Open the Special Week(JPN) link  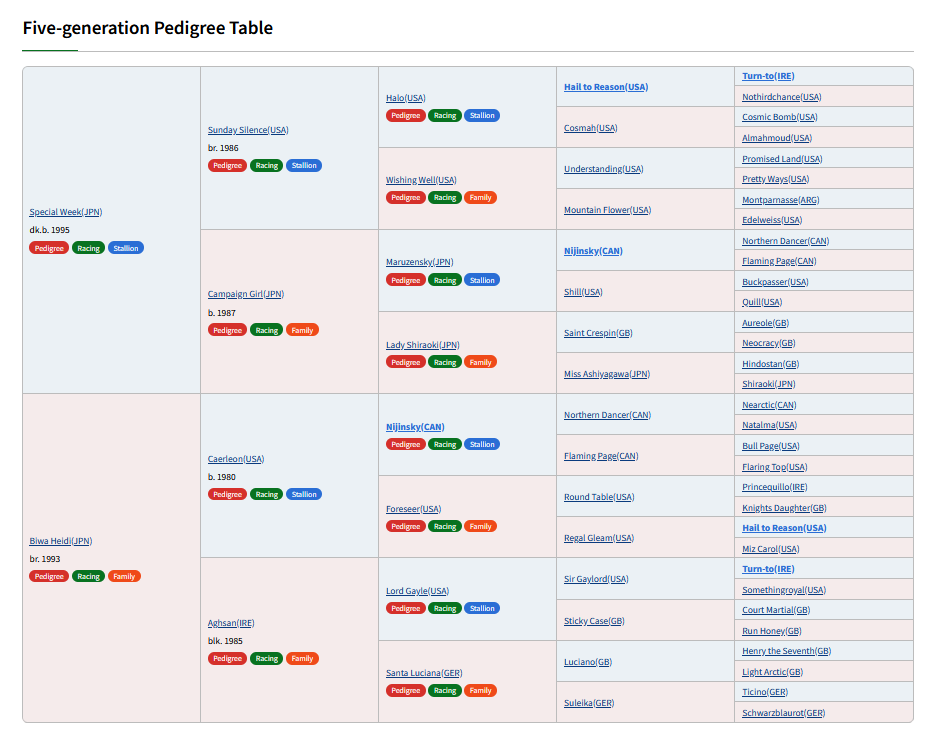coord(66,212)
